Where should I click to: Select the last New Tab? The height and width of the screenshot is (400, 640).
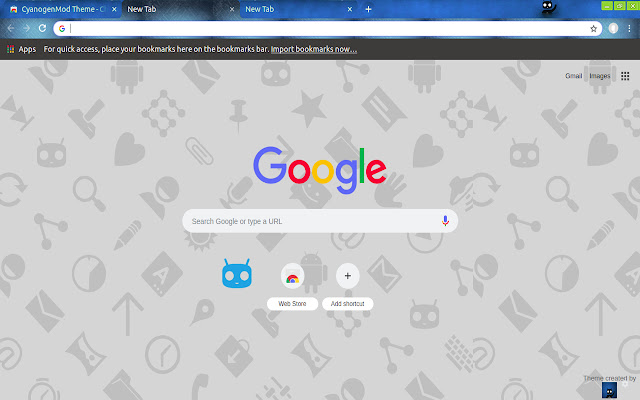[298, 9]
